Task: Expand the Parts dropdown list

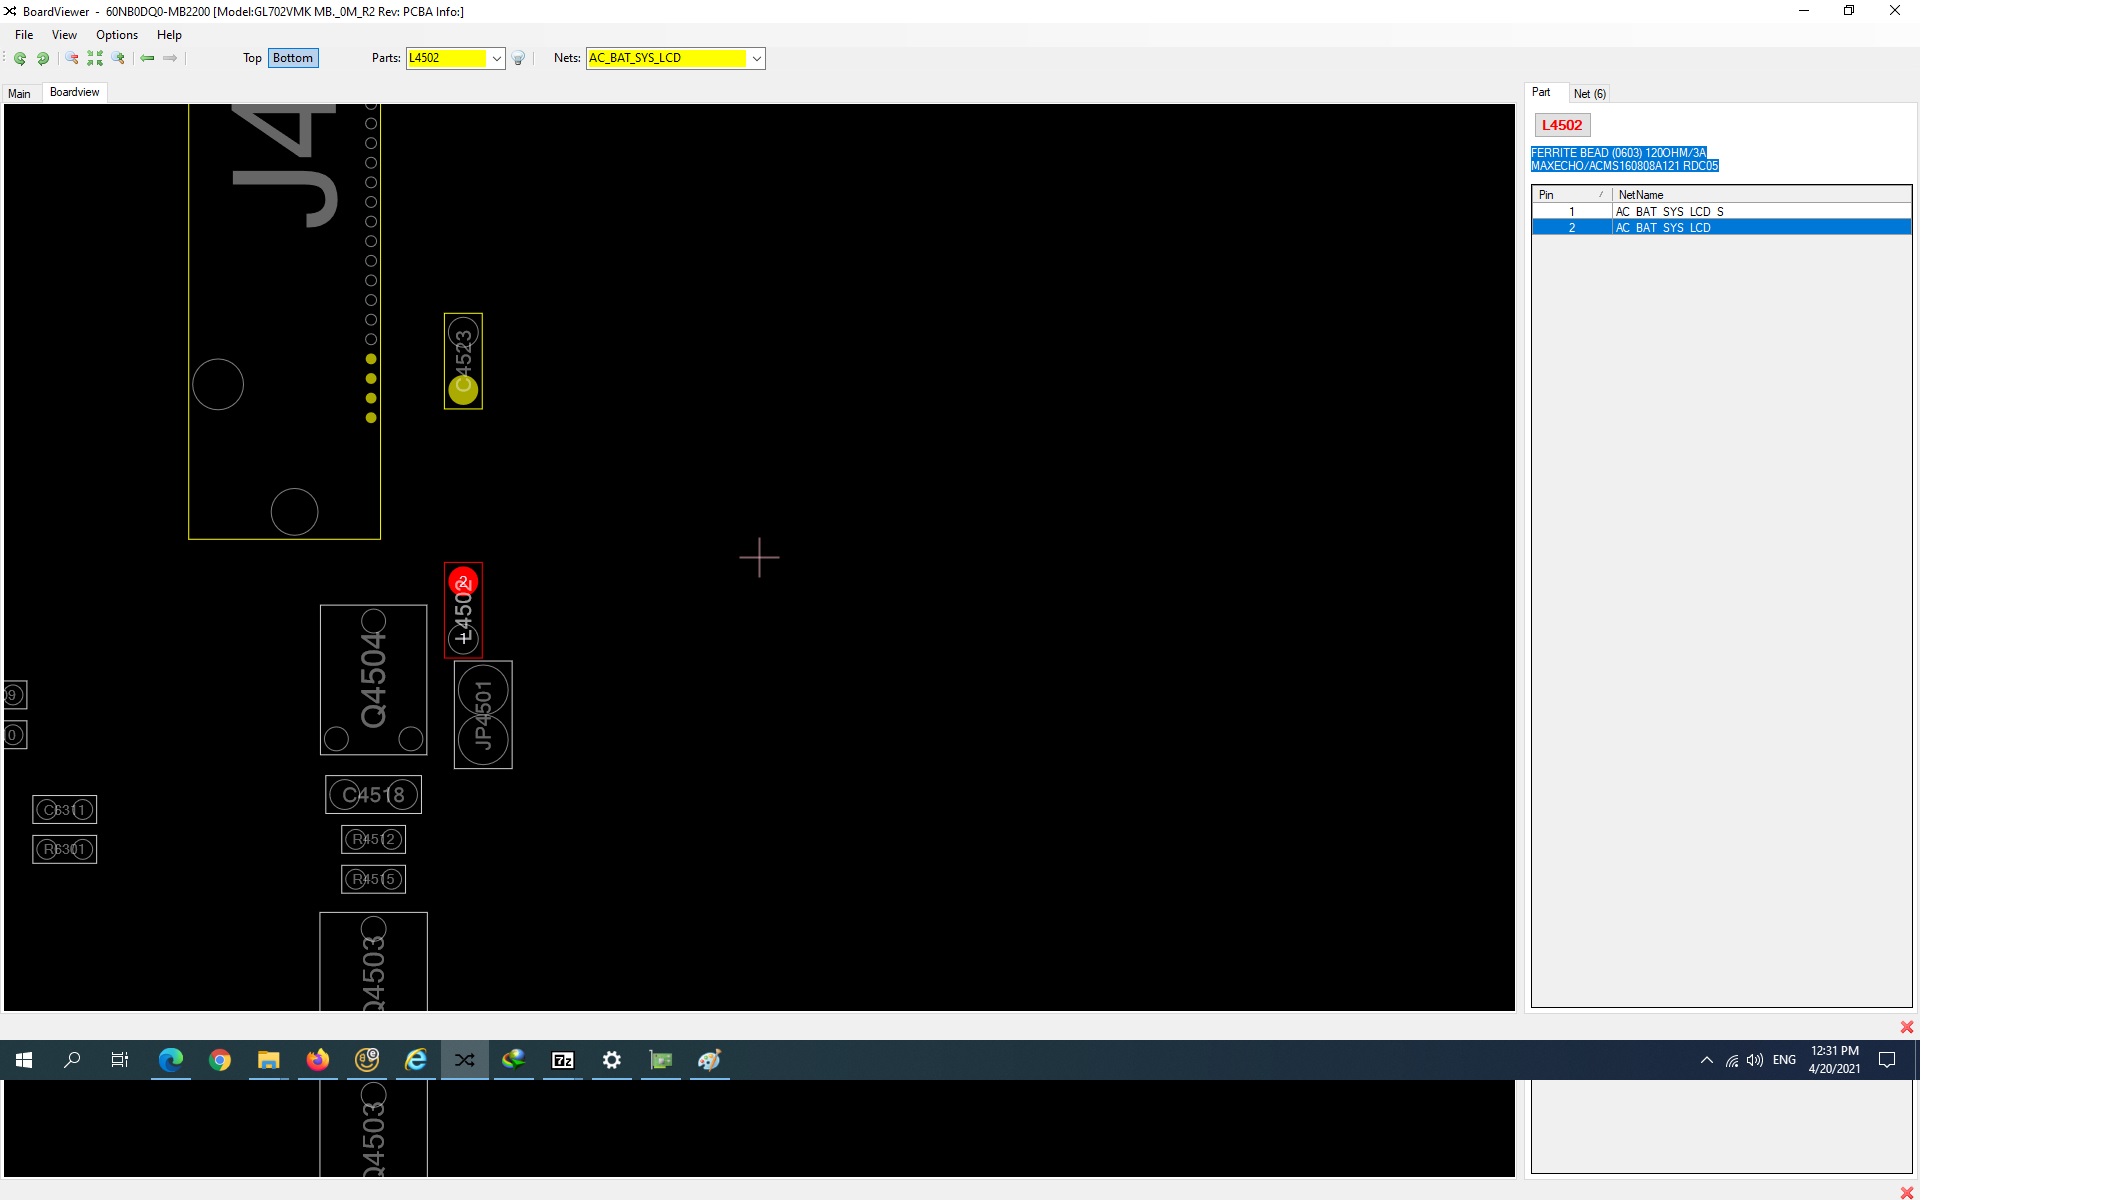Action: (x=496, y=58)
